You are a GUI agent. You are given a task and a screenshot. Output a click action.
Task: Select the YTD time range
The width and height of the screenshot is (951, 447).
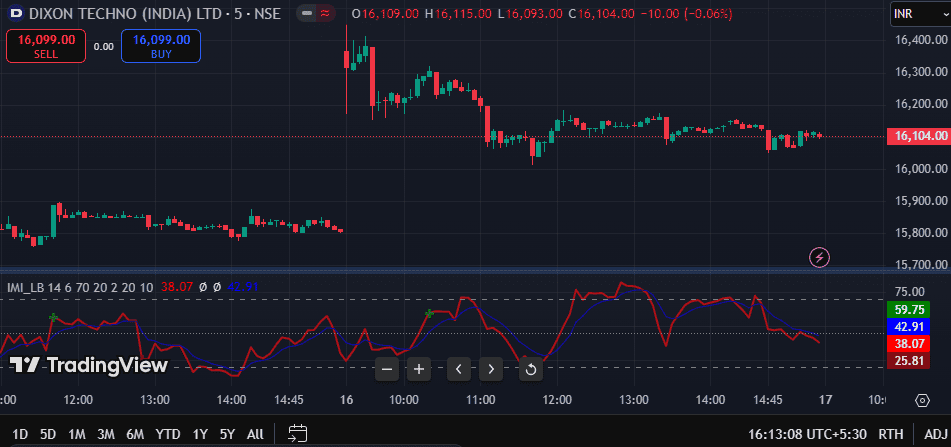[x=167, y=434]
